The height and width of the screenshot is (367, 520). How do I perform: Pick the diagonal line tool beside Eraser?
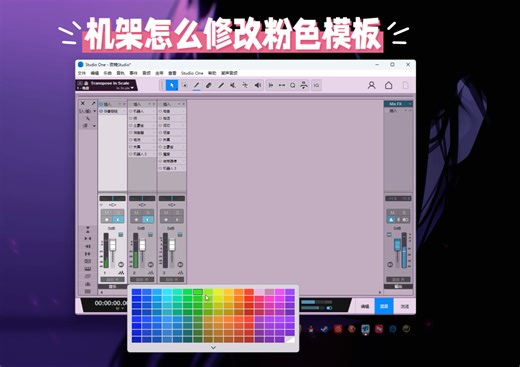221,85
